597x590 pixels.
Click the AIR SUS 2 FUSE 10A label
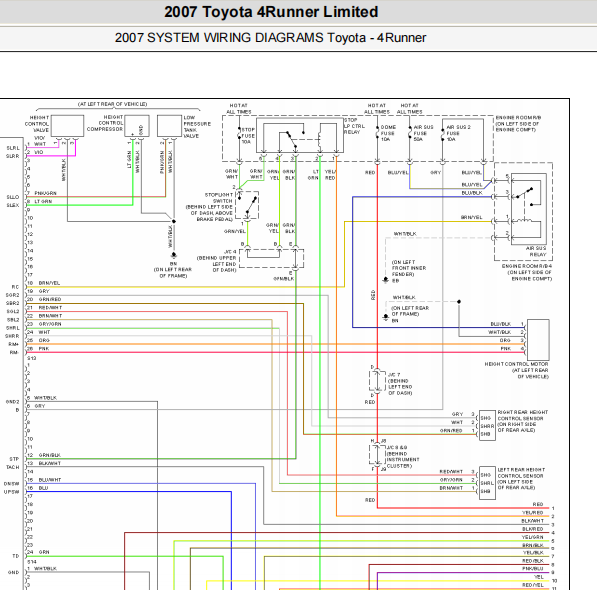(458, 133)
